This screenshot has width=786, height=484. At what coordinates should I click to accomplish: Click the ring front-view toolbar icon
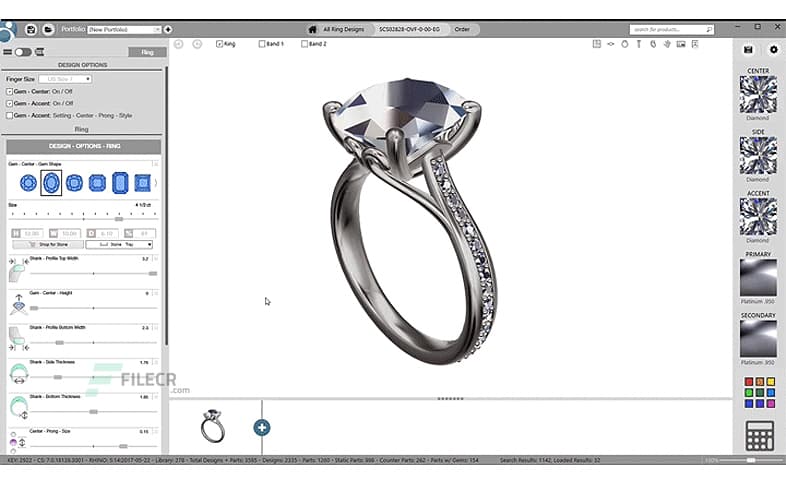[625, 44]
